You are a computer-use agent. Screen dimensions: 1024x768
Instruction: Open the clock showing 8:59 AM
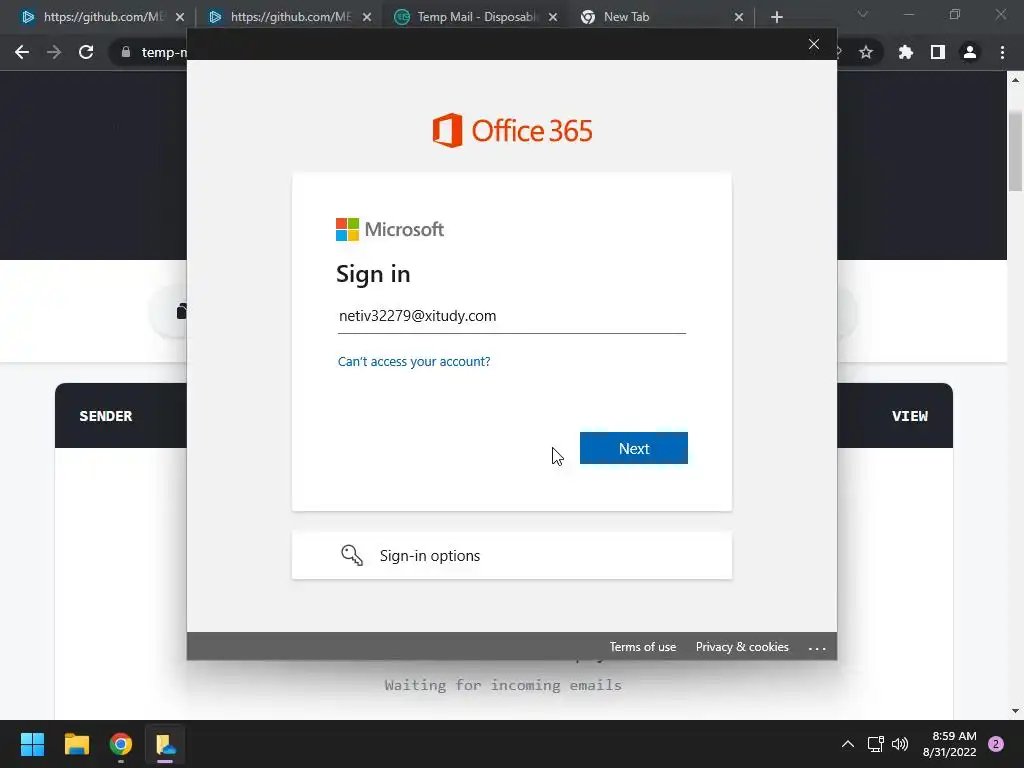click(x=950, y=744)
